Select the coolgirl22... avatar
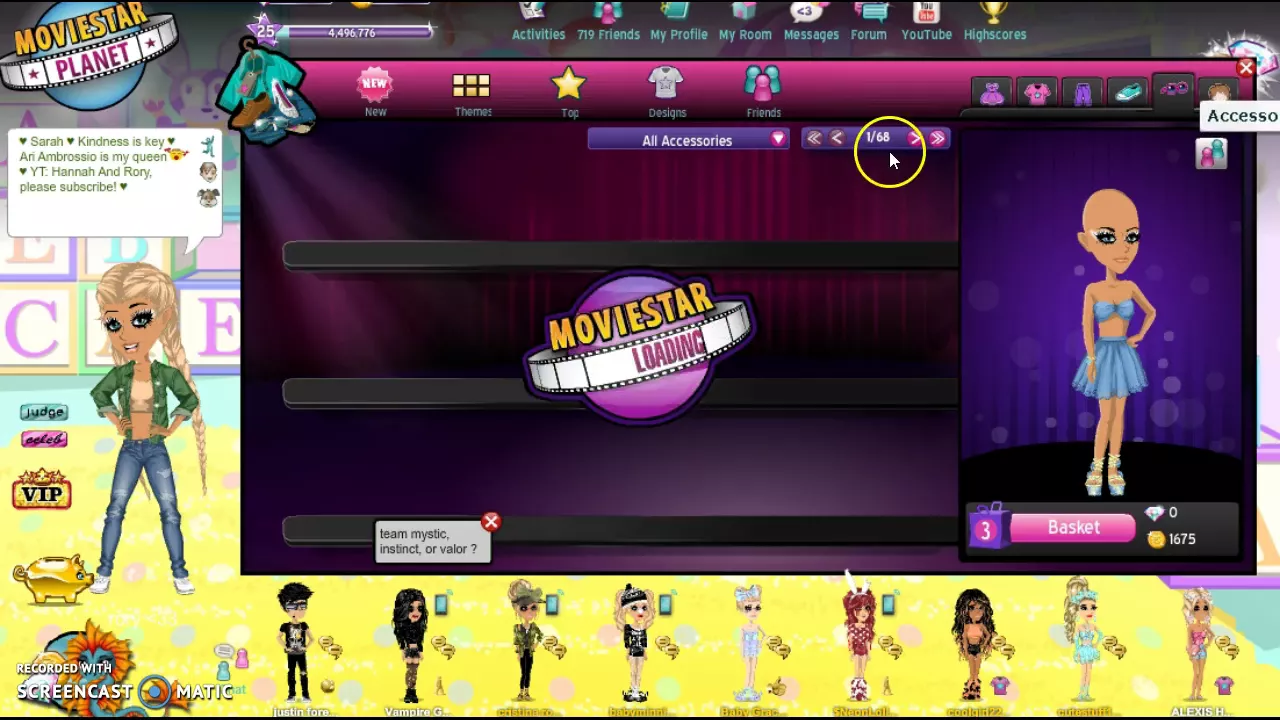 [x=972, y=645]
